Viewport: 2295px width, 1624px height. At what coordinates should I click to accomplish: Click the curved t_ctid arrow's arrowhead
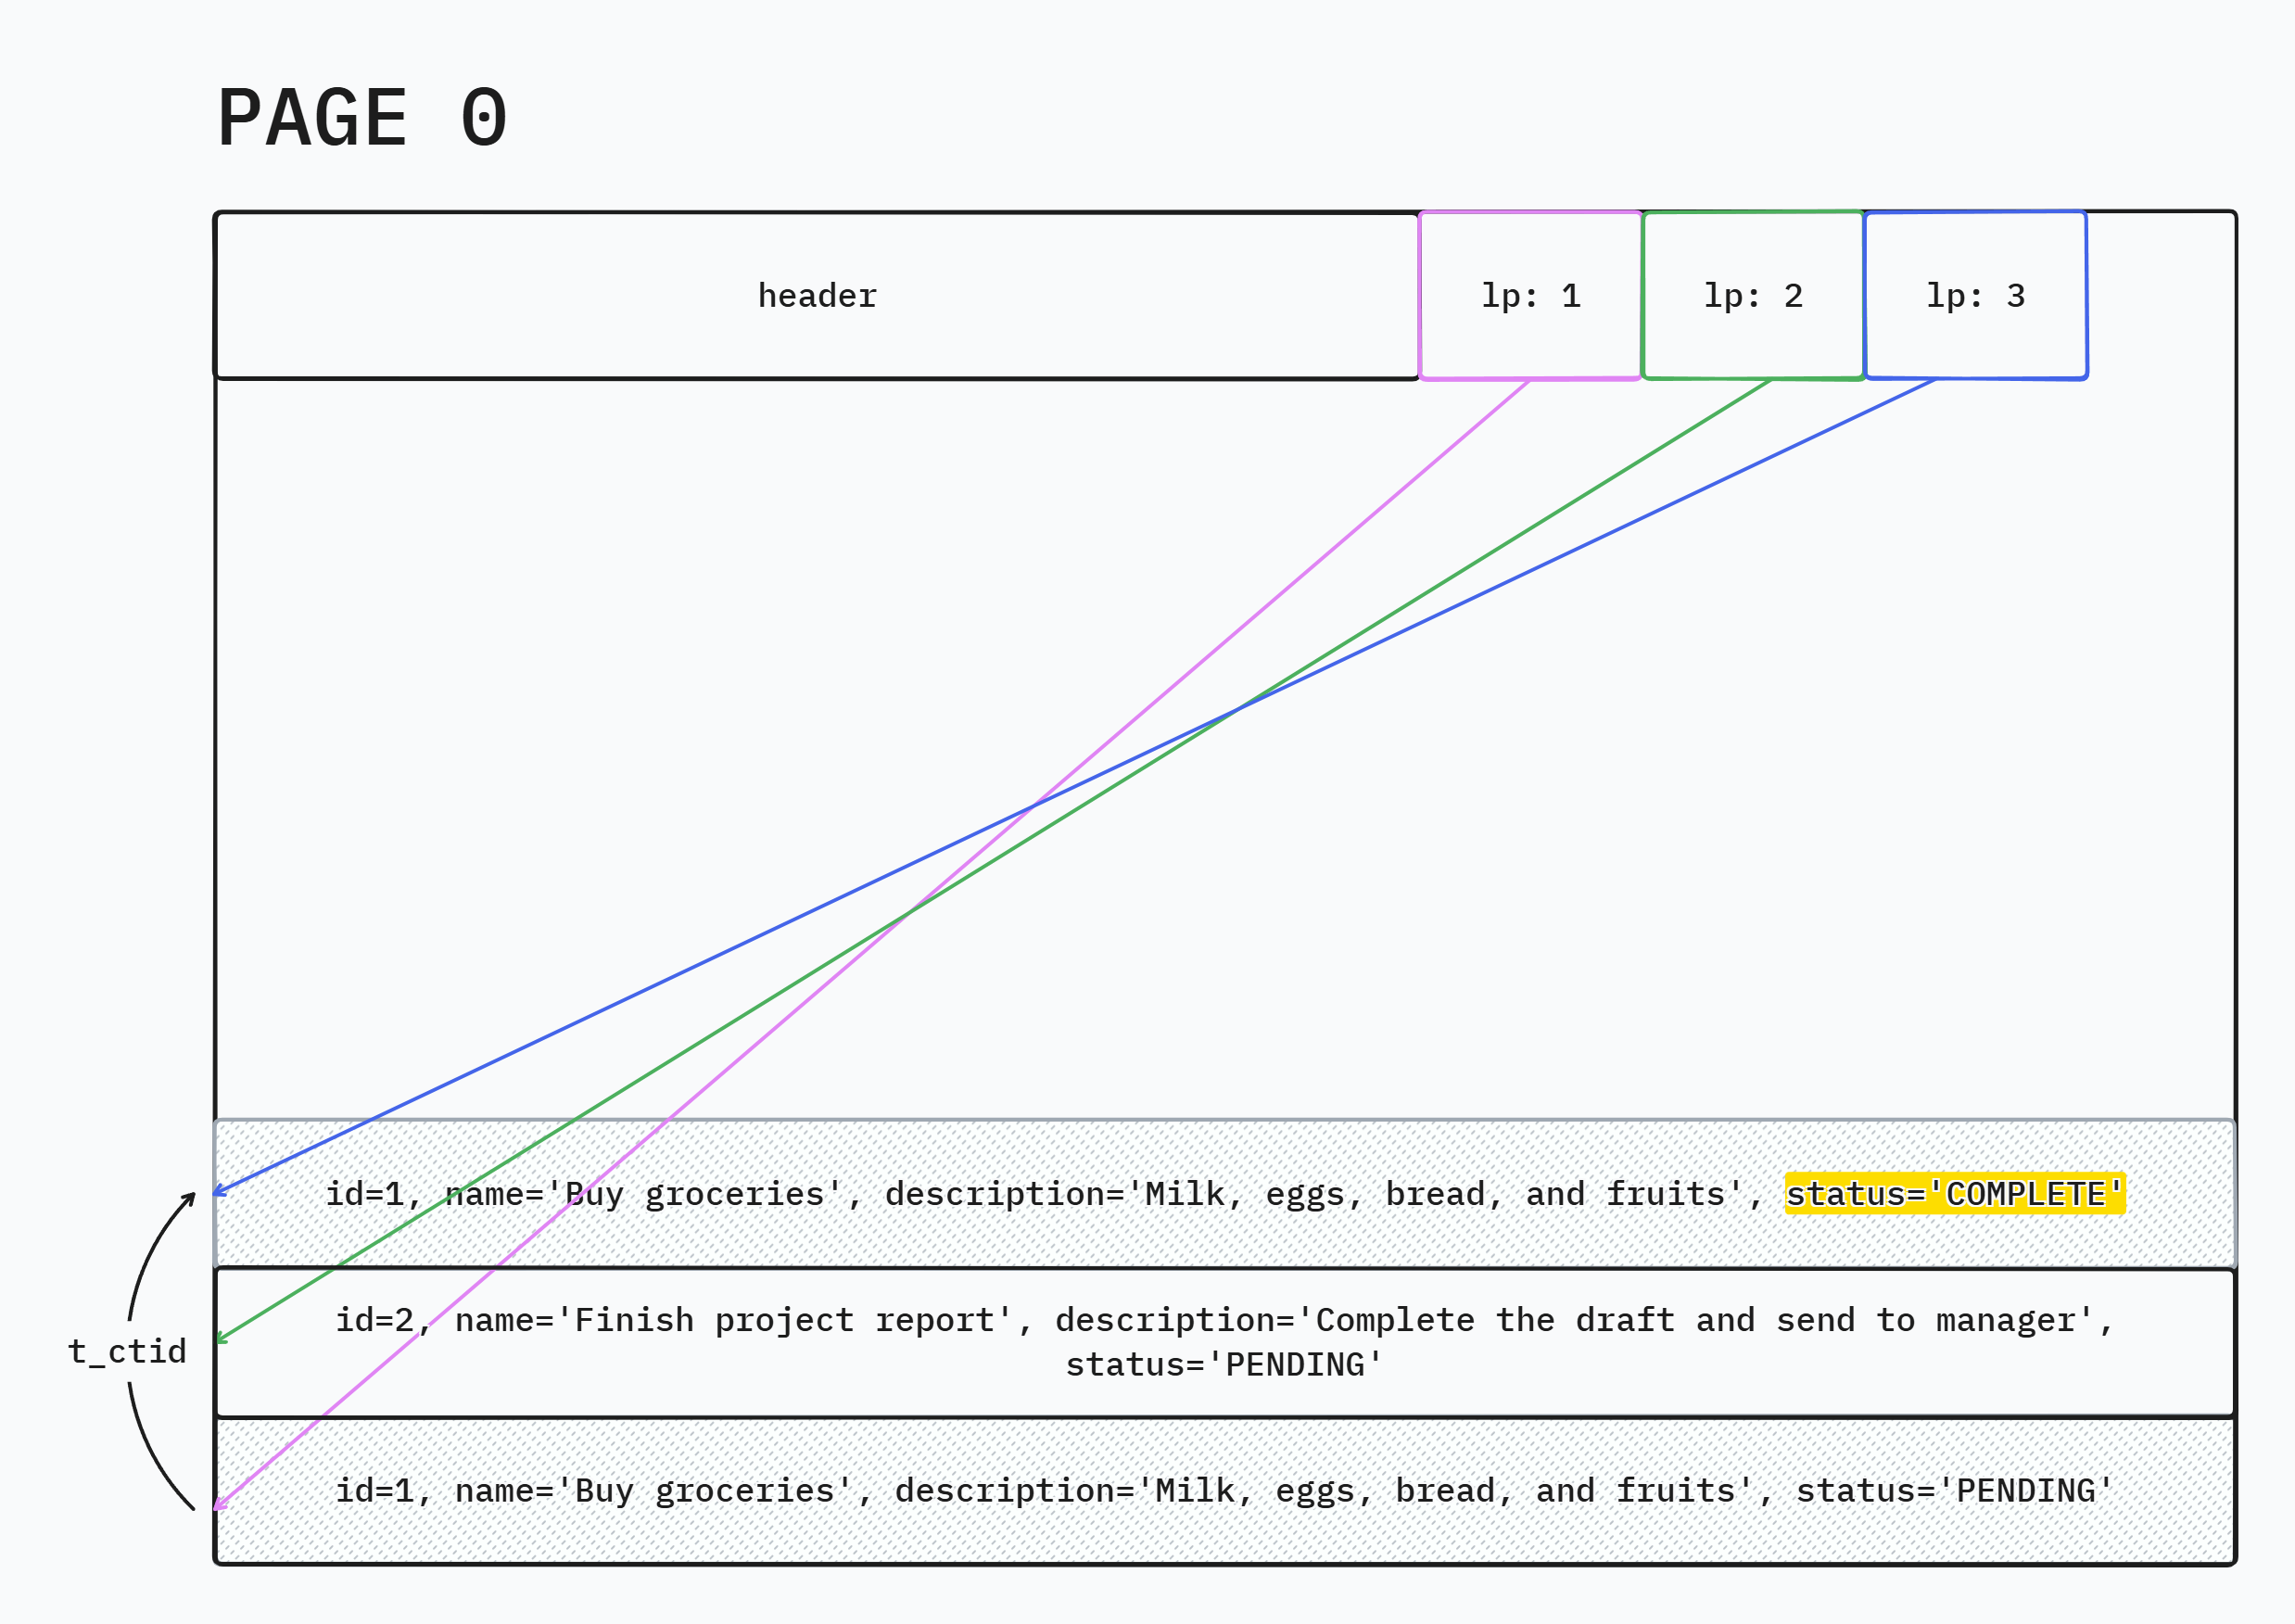pos(190,1197)
